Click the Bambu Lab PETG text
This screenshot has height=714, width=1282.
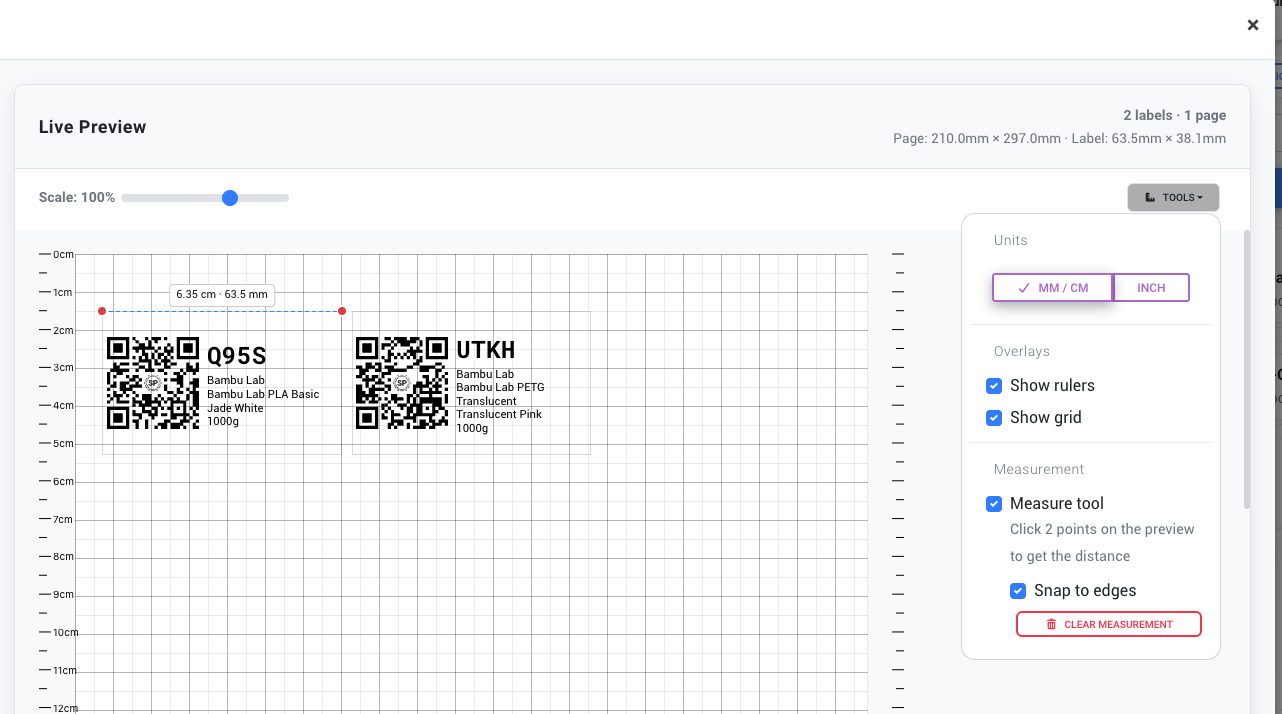pyautogui.click(x=500, y=387)
